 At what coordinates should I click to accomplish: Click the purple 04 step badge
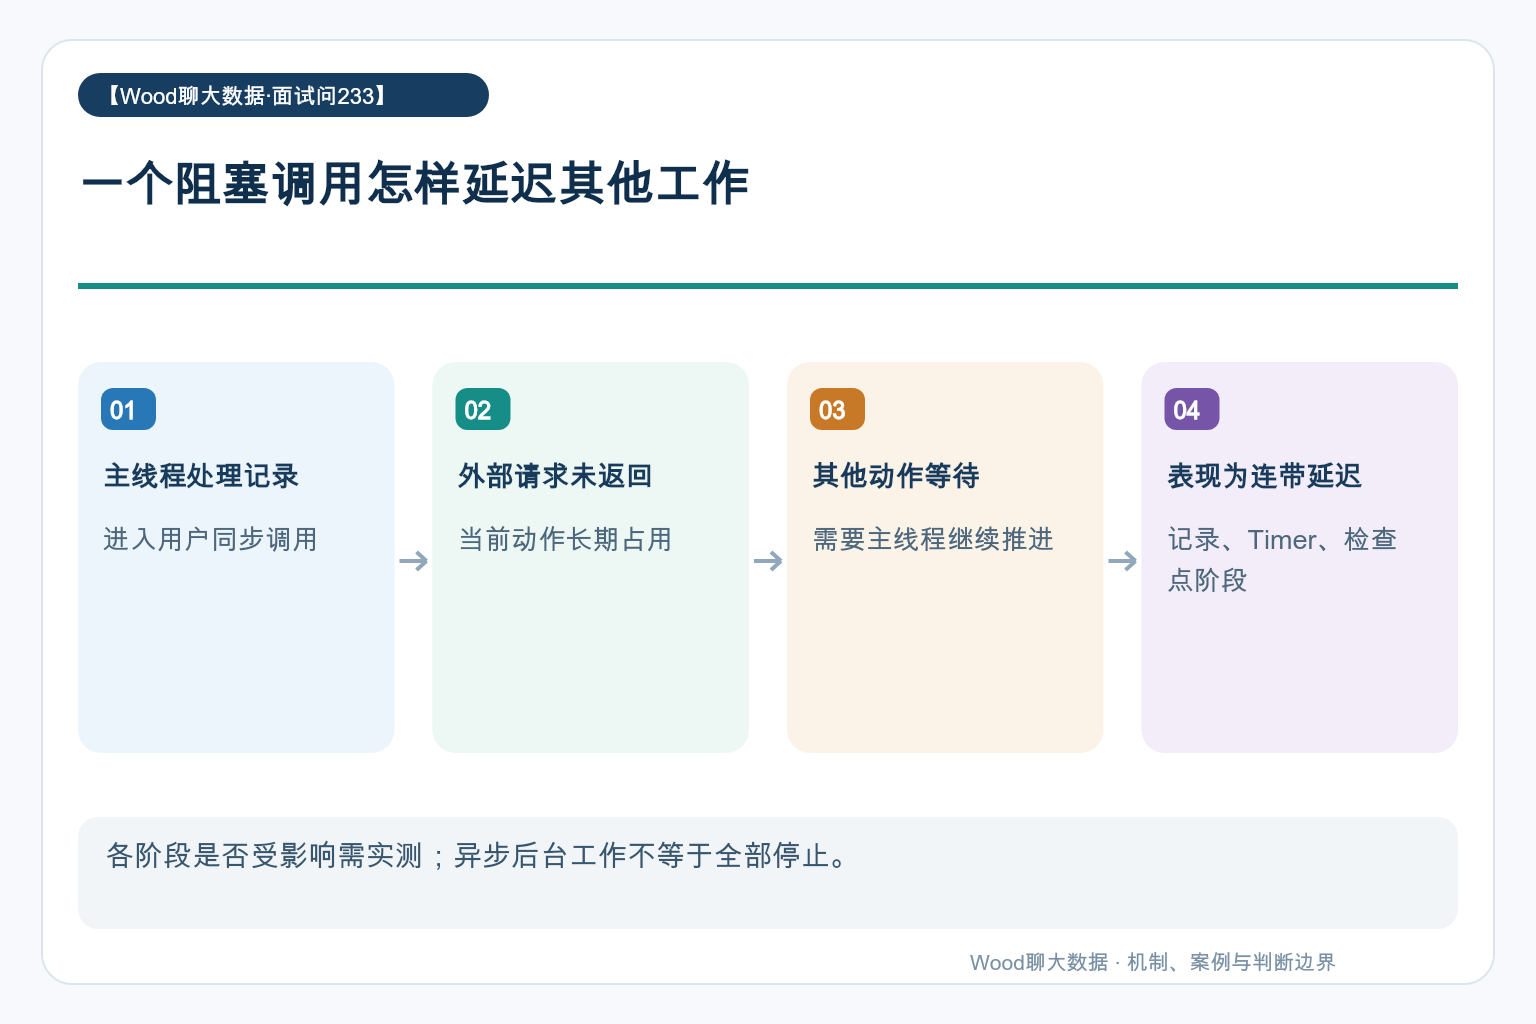1192,409
